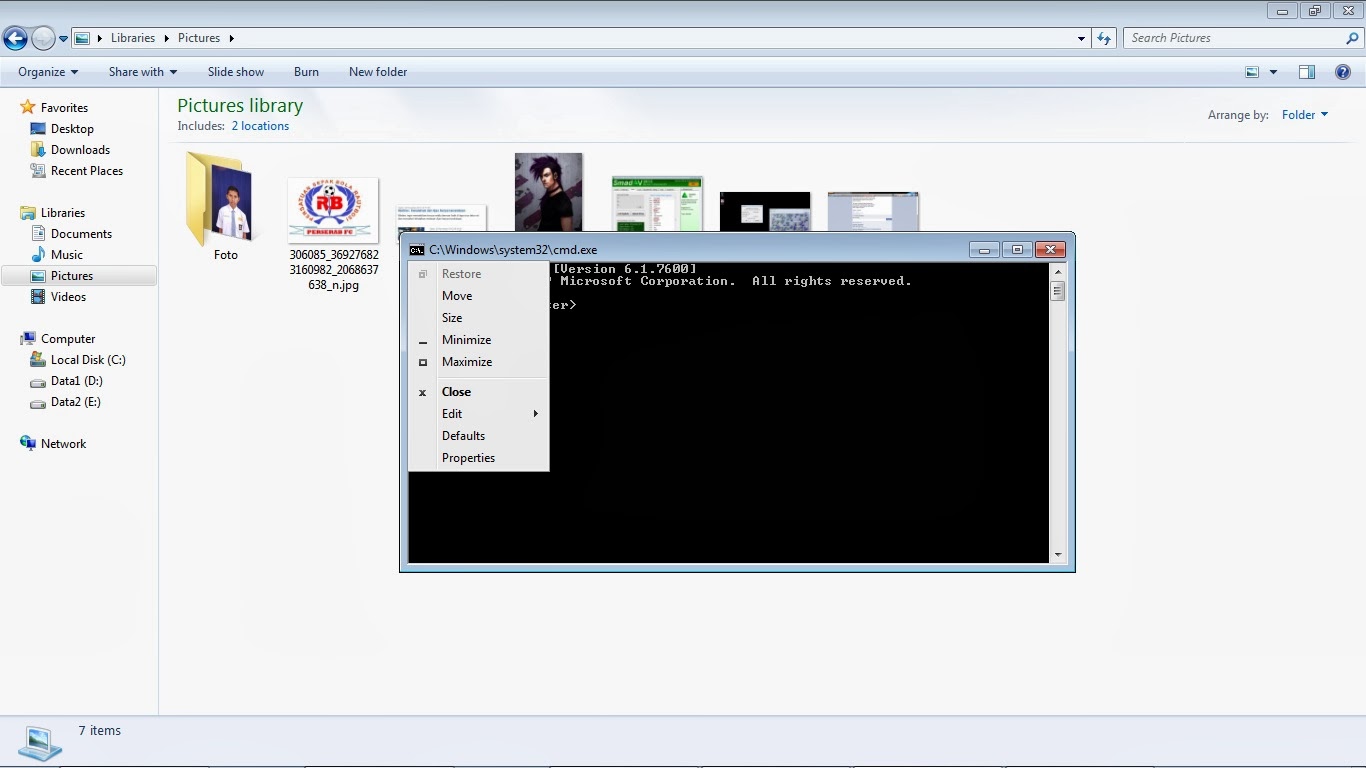Viewport: 1366px width, 768px height.
Task: Choose Defaults in the cmd system menu
Action: (478, 436)
